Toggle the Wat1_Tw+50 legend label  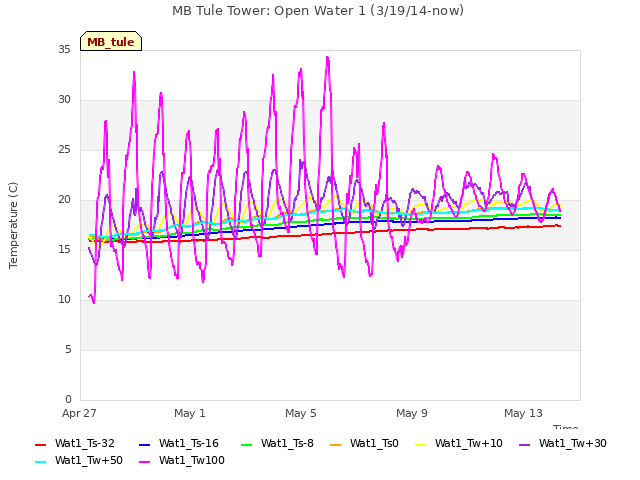89,460
